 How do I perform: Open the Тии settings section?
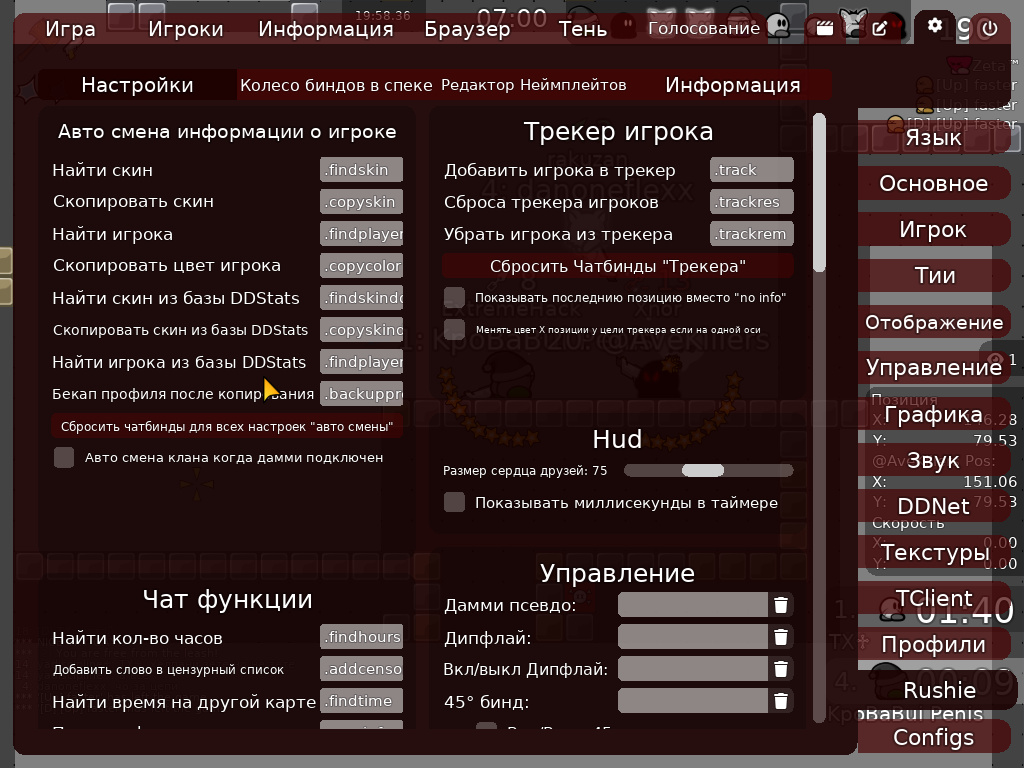(933, 275)
